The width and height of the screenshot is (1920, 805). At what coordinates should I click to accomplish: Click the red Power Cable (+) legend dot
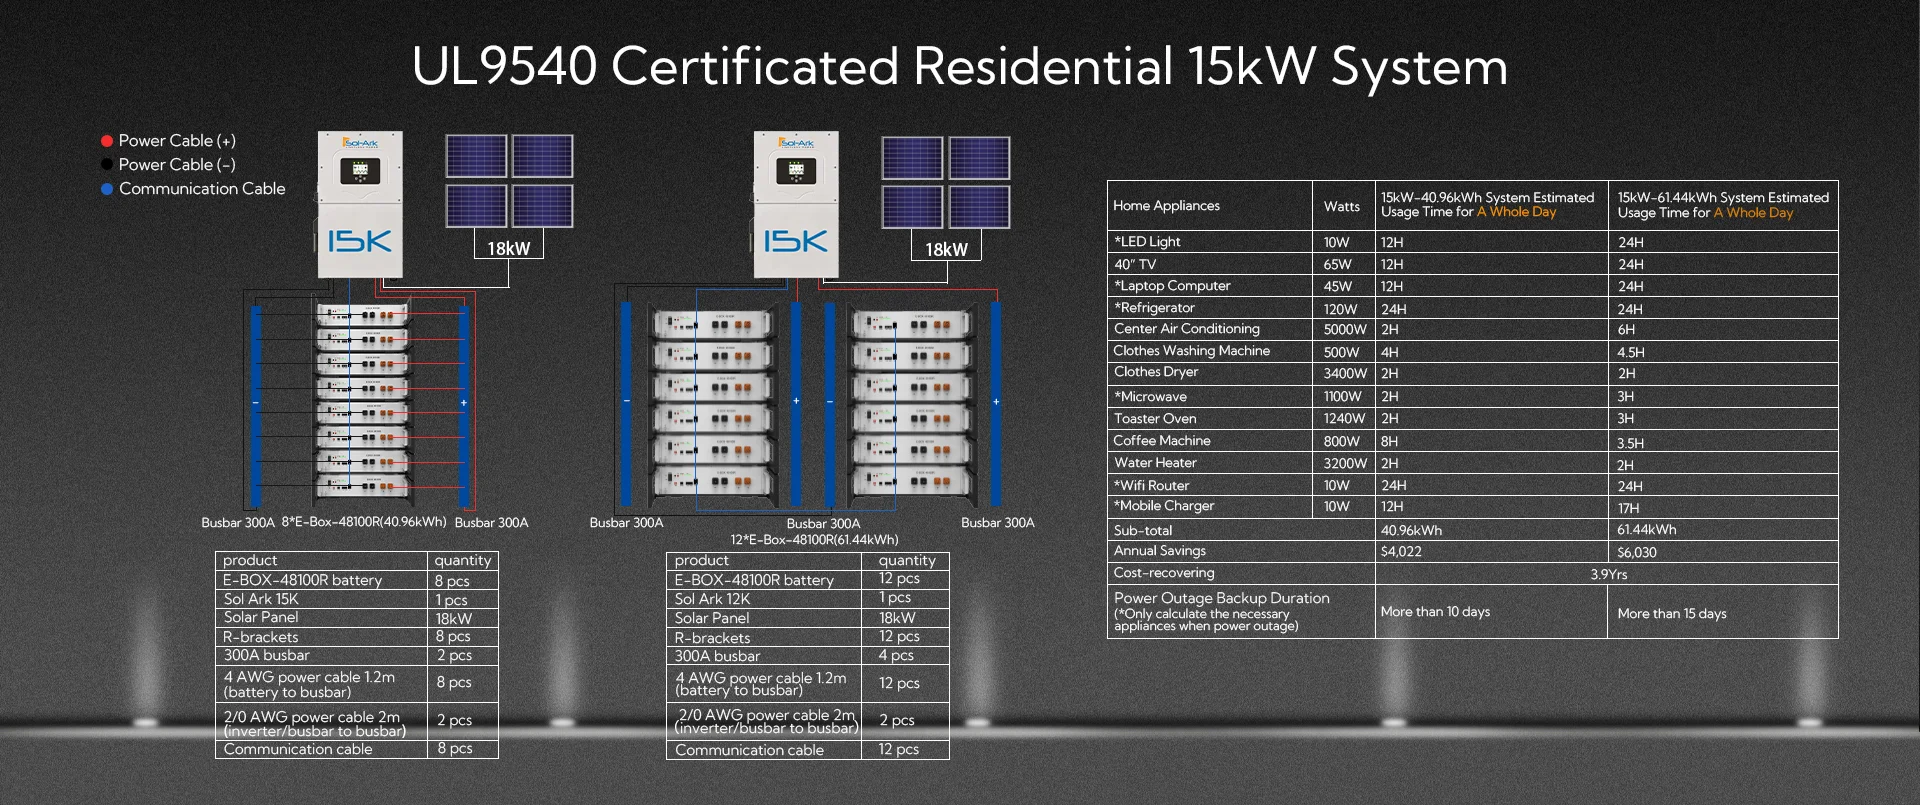click(x=107, y=141)
